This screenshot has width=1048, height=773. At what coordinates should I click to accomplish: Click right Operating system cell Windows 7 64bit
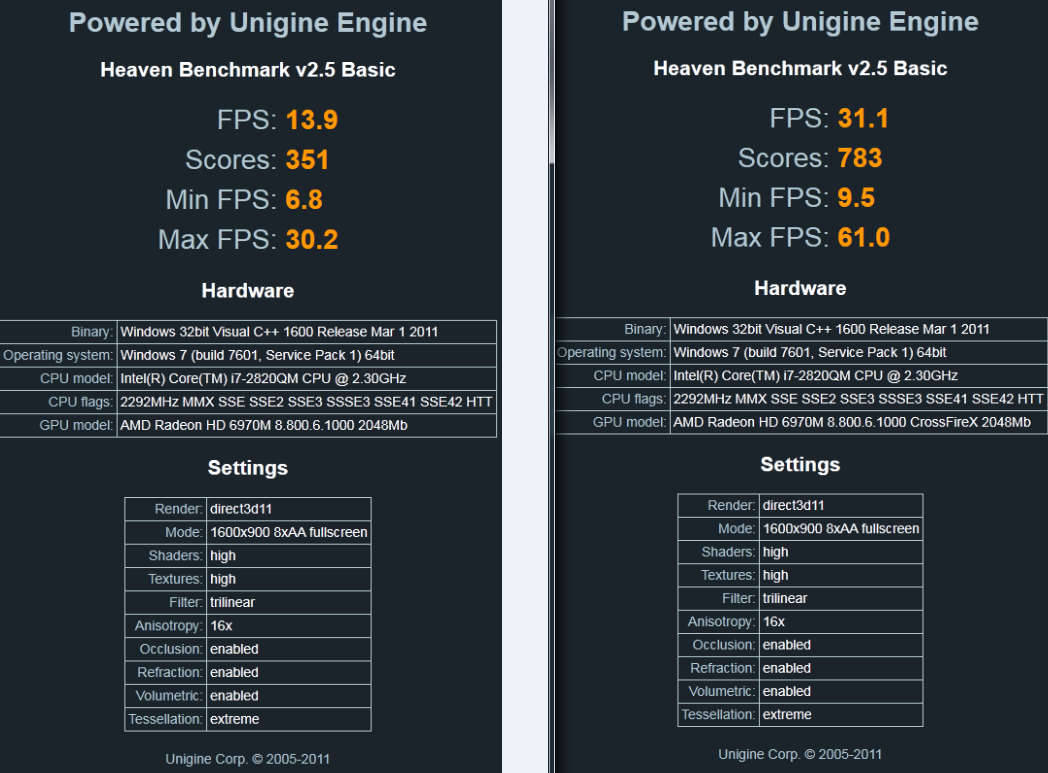click(x=859, y=353)
